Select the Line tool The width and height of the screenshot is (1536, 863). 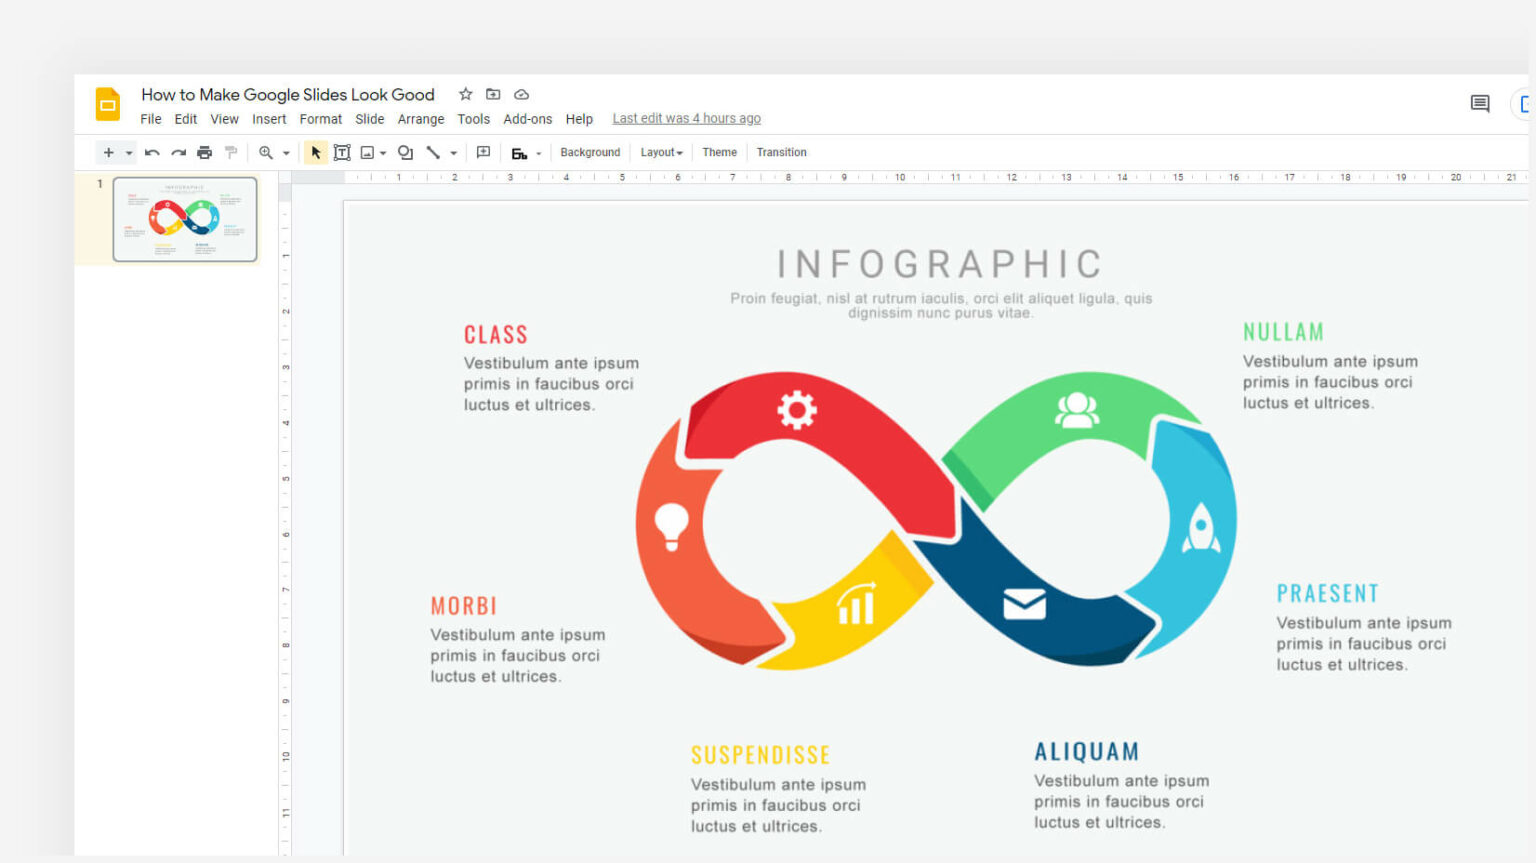point(434,152)
